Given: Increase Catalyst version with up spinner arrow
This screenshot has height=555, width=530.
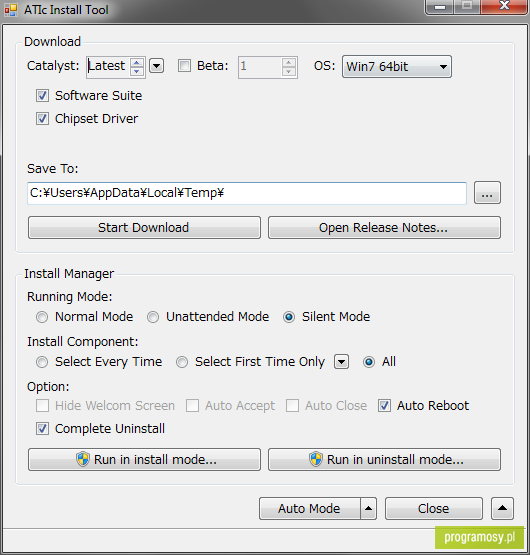Looking at the screenshot, I should coord(137,62).
